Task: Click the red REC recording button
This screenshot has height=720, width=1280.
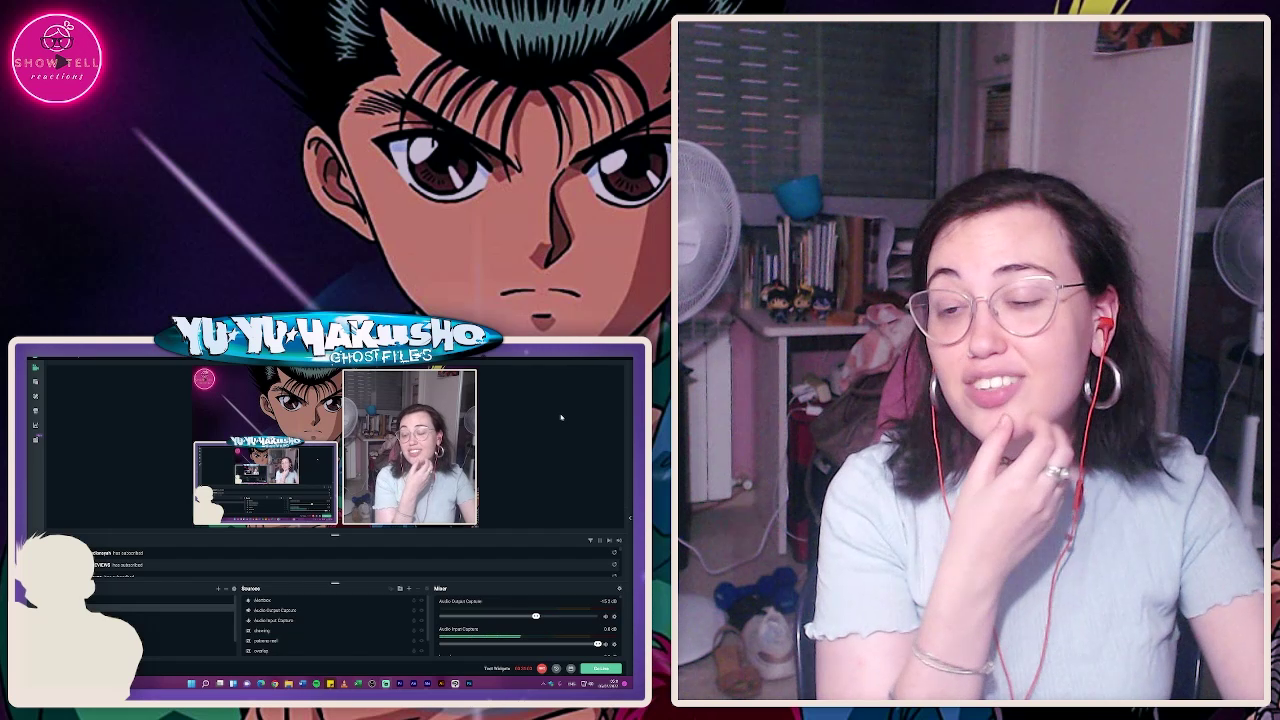Action: click(540, 667)
